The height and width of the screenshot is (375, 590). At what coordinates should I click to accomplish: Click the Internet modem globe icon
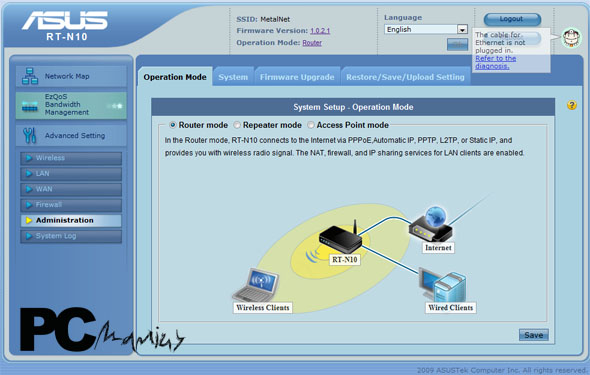pyautogui.click(x=431, y=224)
